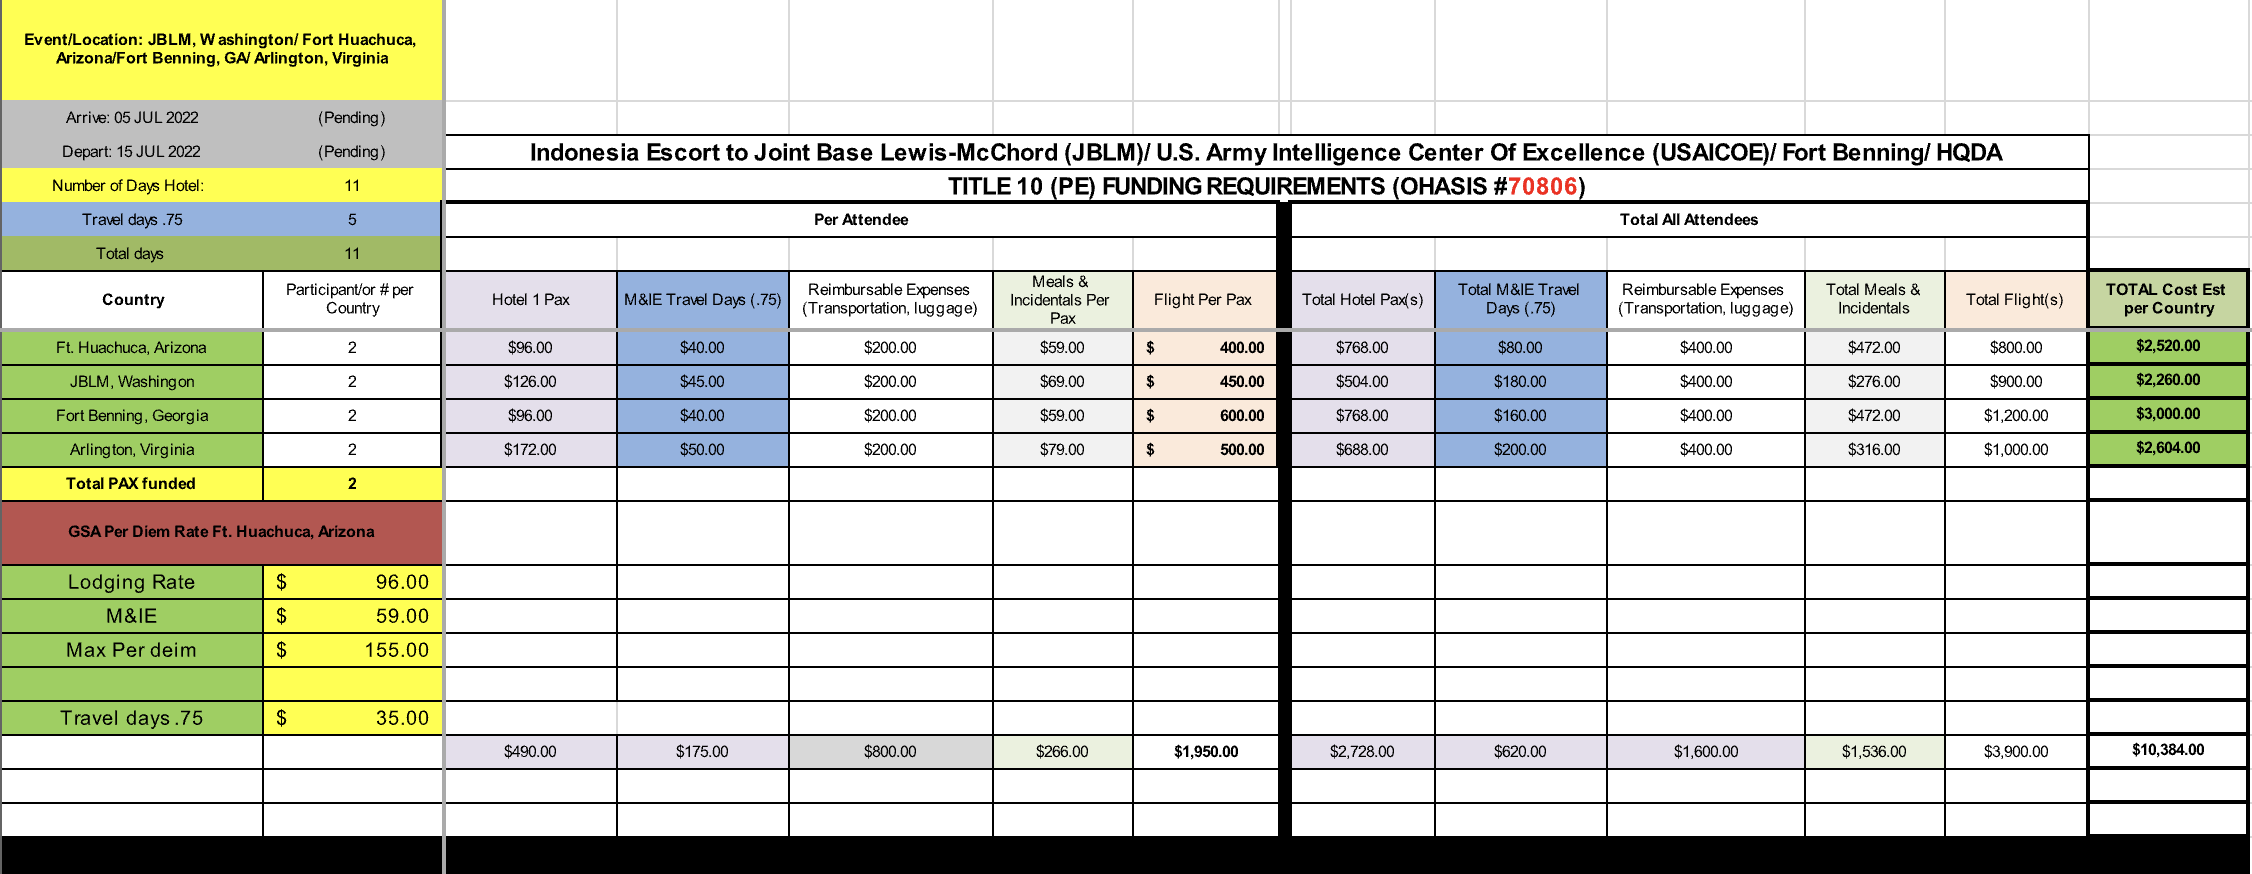Select the Travel days .75 value 5
This screenshot has width=2252, height=874.
(x=352, y=220)
